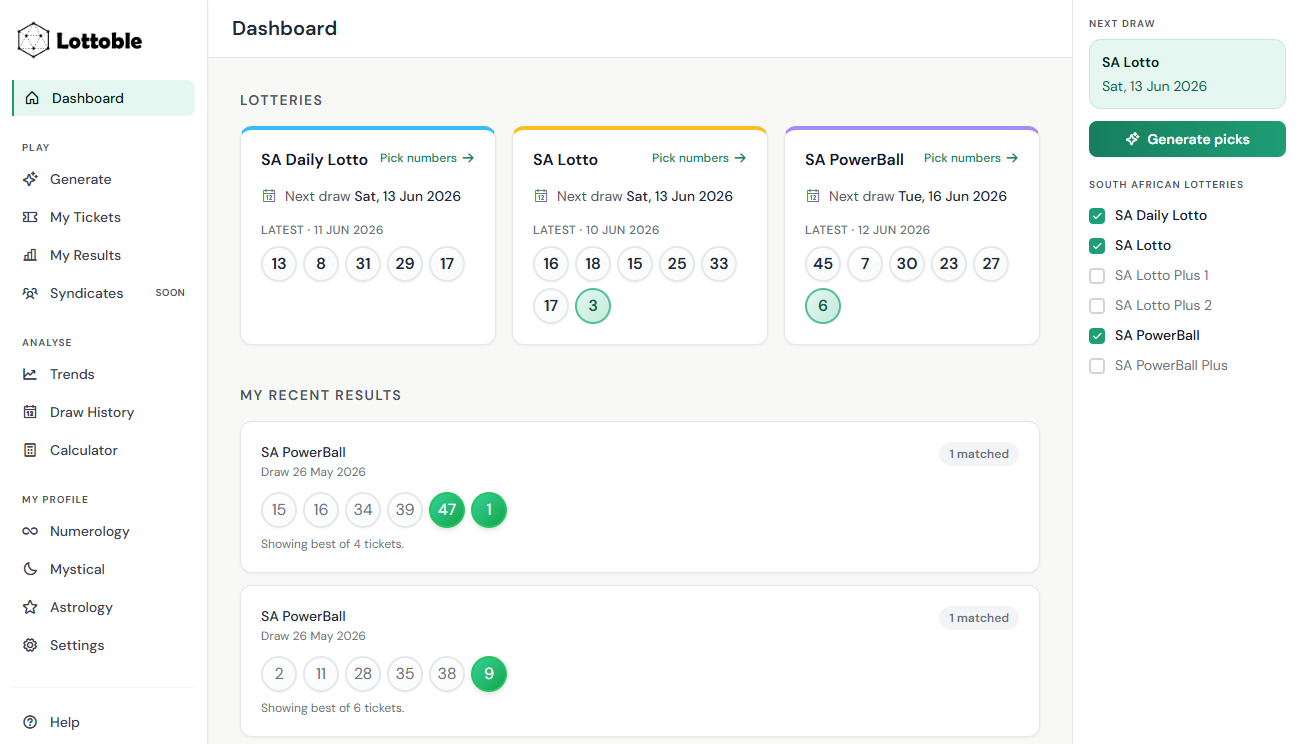The width and height of the screenshot is (1302, 744).
Task: Click the SA PowerBall card title
Action: click(854, 159)
